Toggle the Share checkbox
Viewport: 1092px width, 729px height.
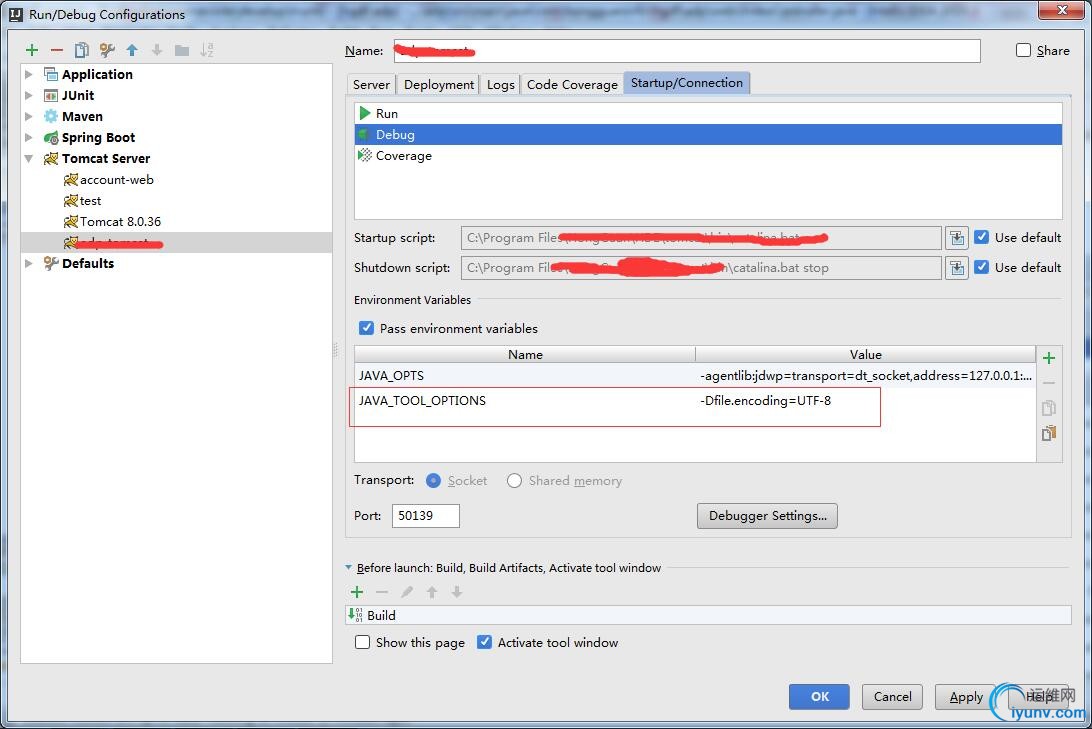tap(1023, 50)
